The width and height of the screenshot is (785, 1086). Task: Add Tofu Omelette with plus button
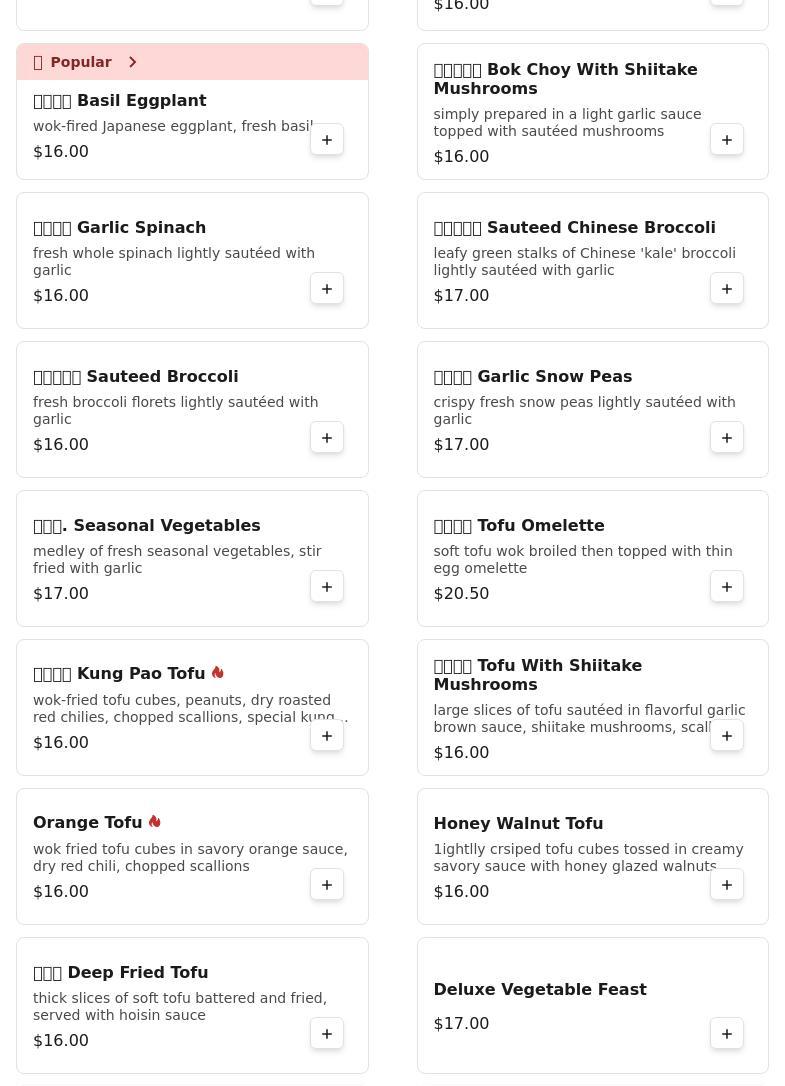727,587
